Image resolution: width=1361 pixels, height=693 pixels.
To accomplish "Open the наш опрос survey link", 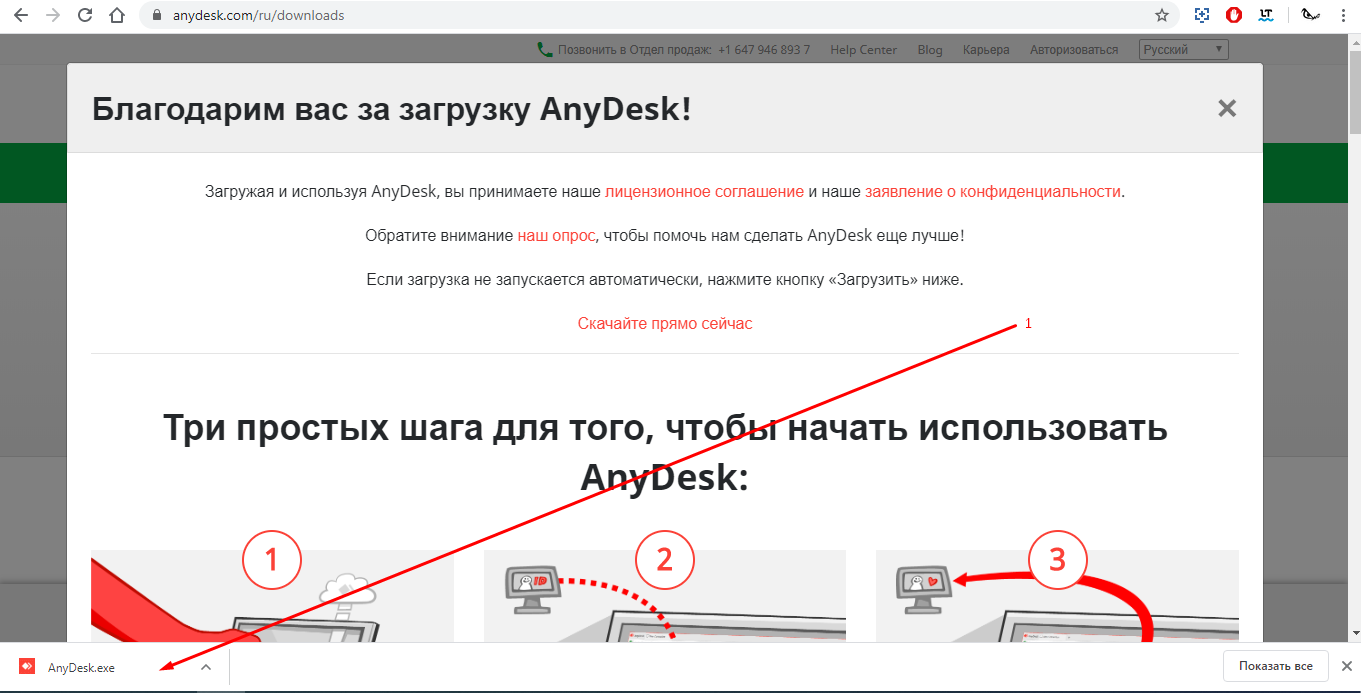I will [556, 236].
